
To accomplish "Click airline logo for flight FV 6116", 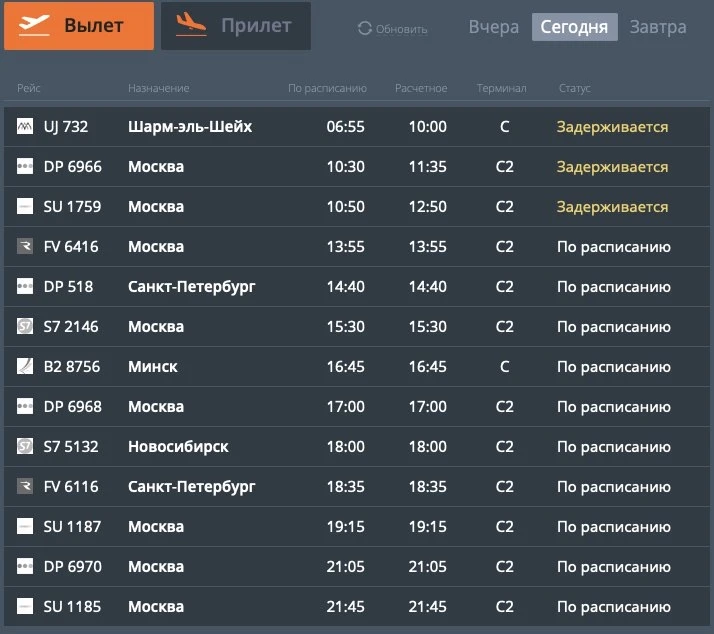I will (25, 487).
